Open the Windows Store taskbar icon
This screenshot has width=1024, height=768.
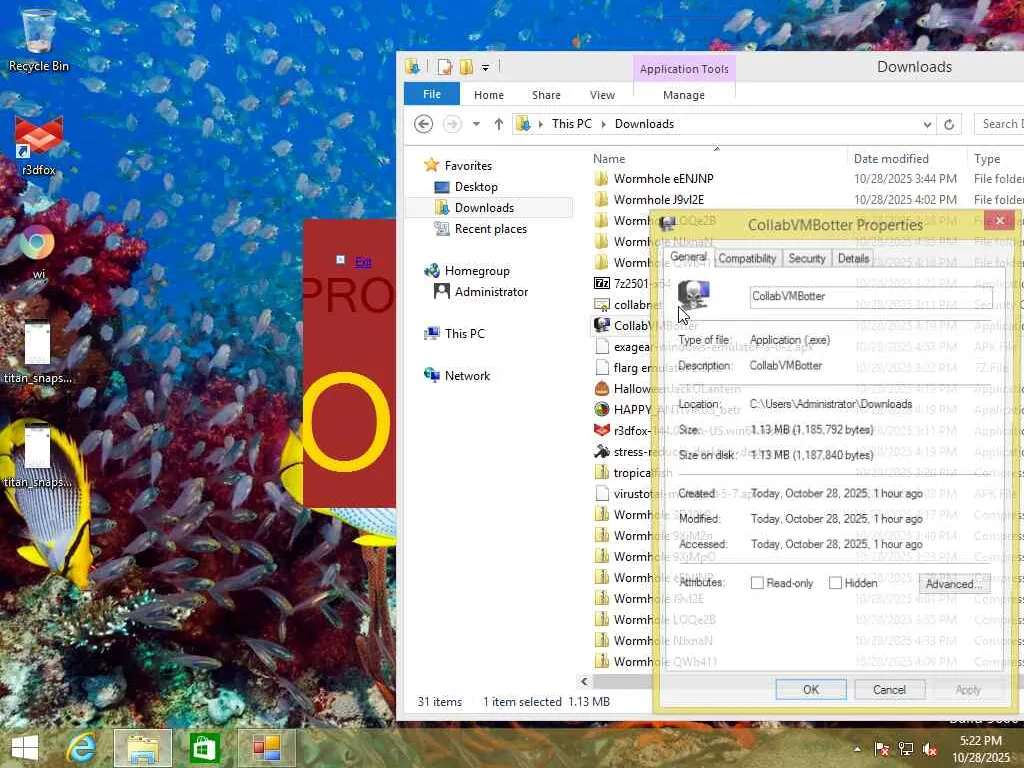tap(204, 748)
